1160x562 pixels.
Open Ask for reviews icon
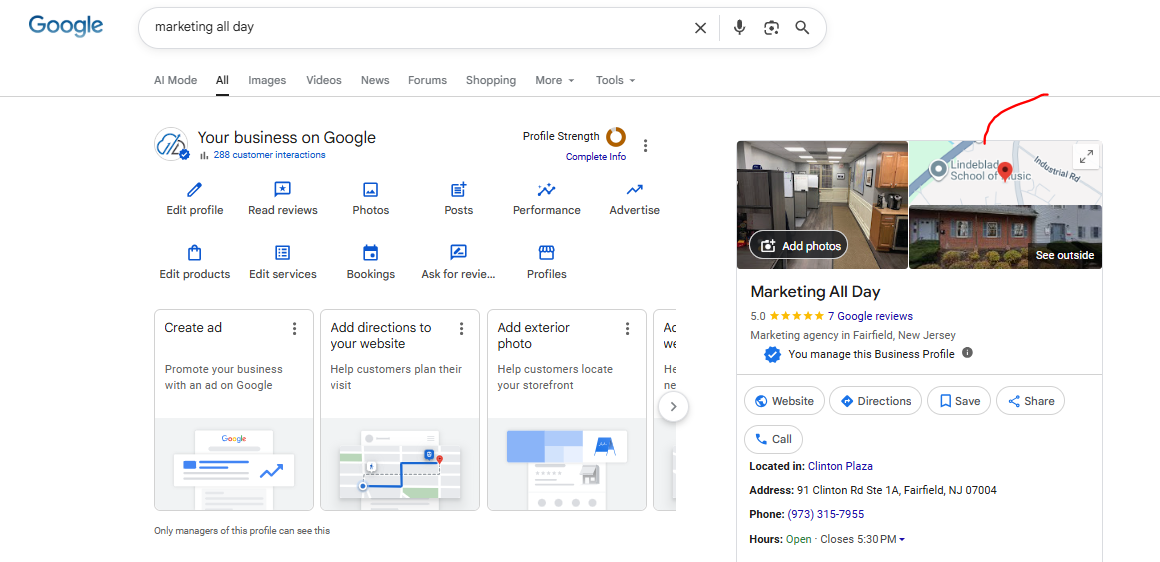point(459,253)
